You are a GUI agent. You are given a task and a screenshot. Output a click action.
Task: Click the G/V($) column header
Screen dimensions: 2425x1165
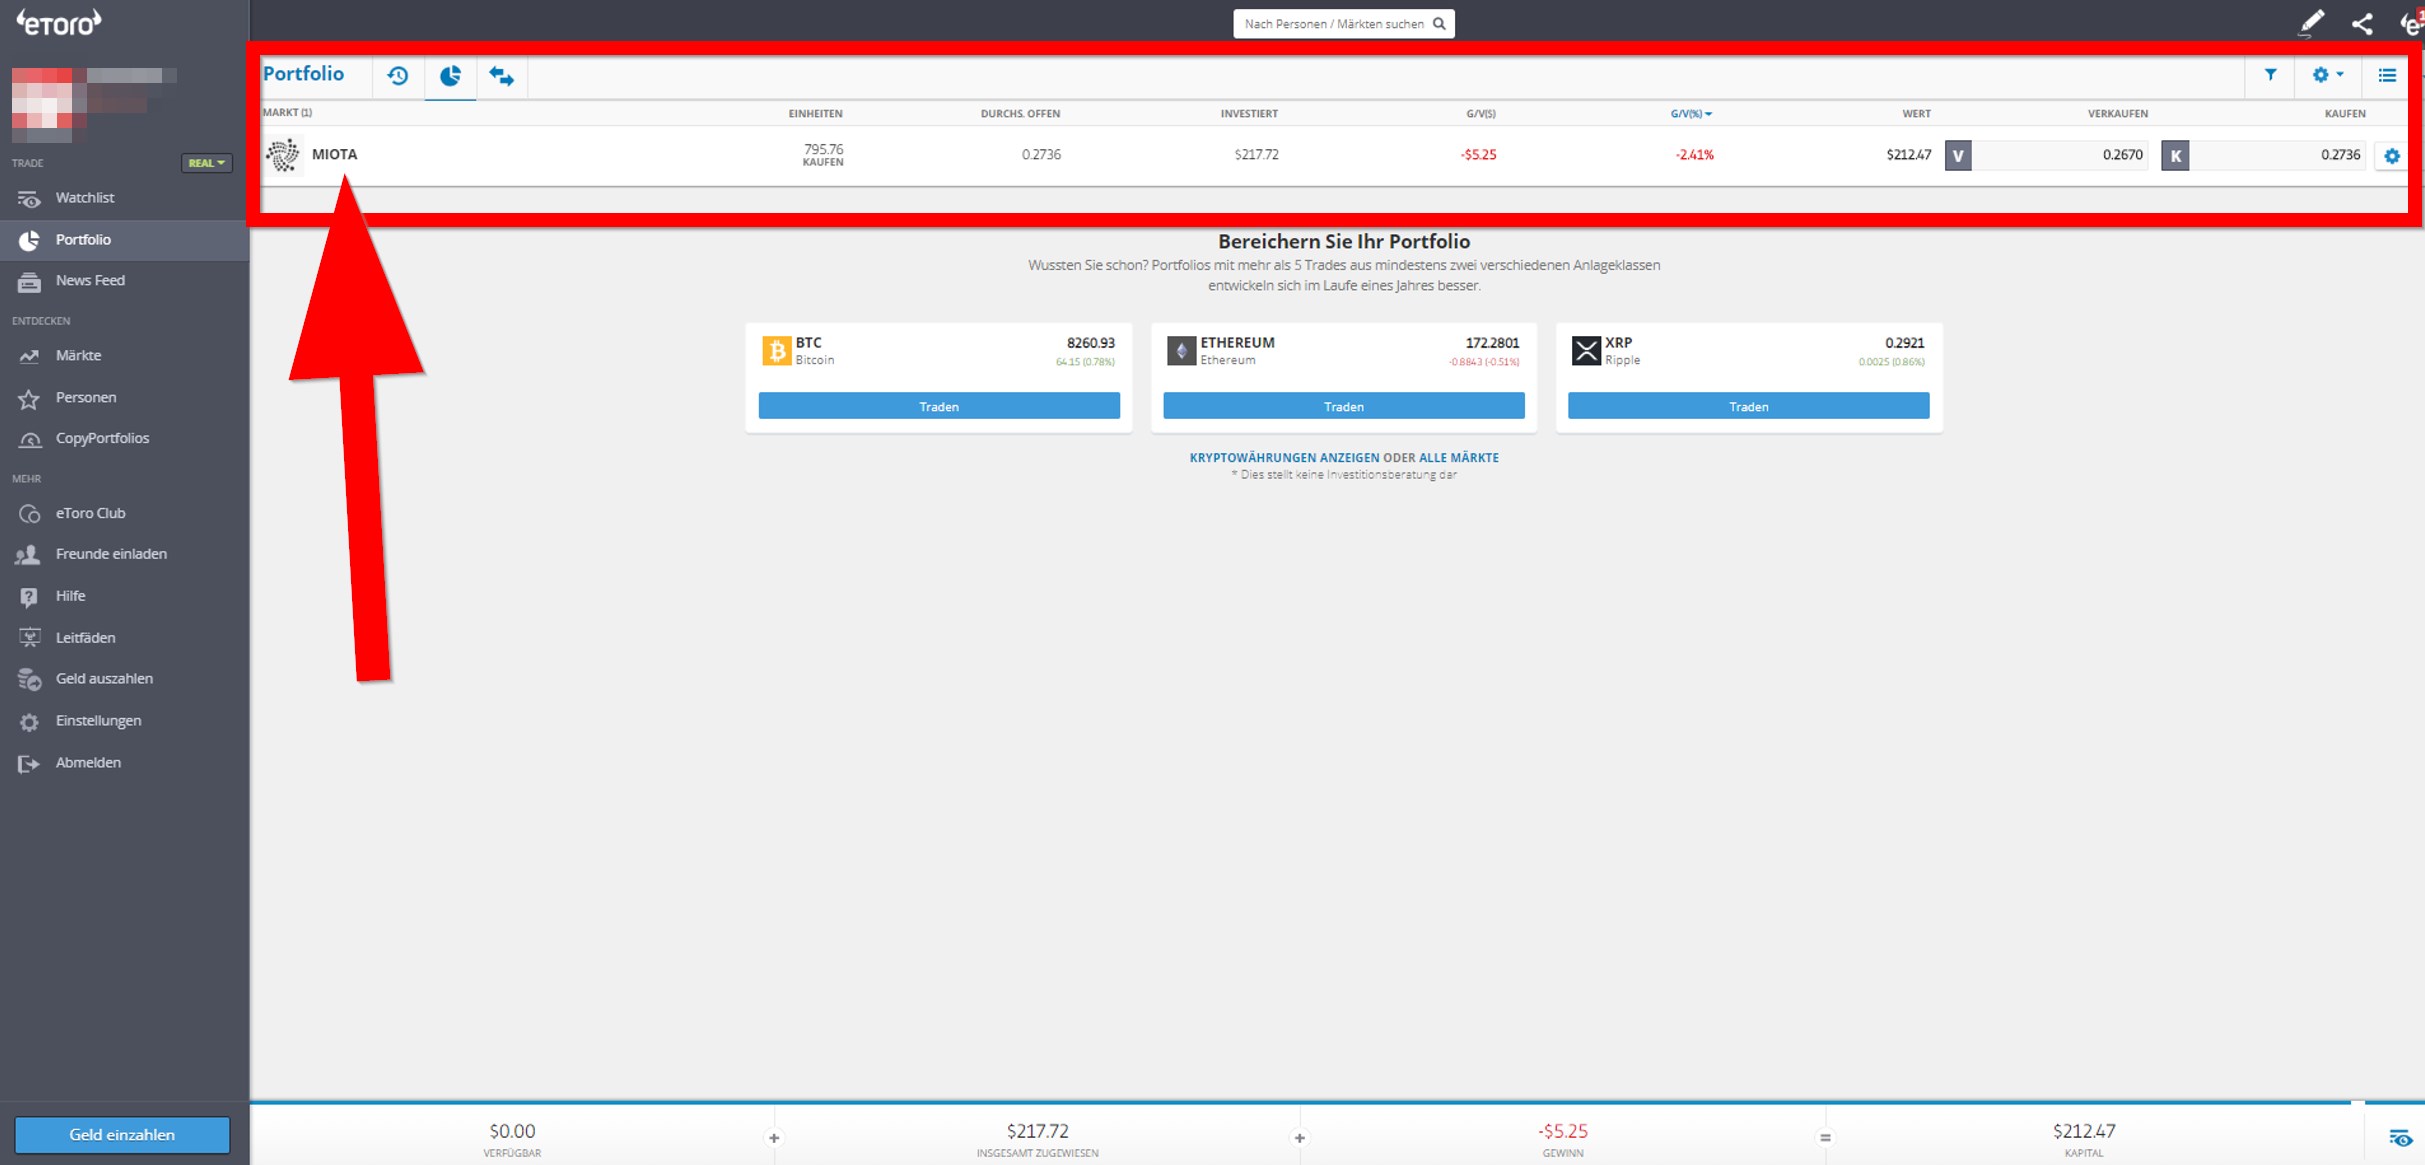point(1481,114)
